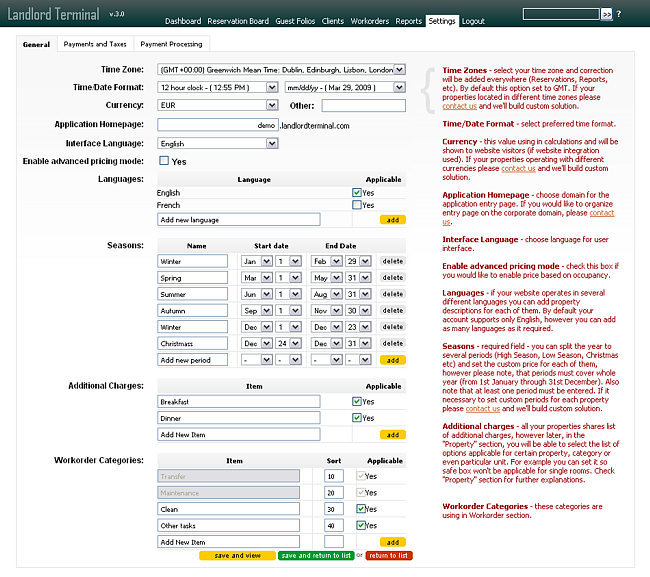Go to Reservation Board
The image size is (650, 577).
point(238,21)
